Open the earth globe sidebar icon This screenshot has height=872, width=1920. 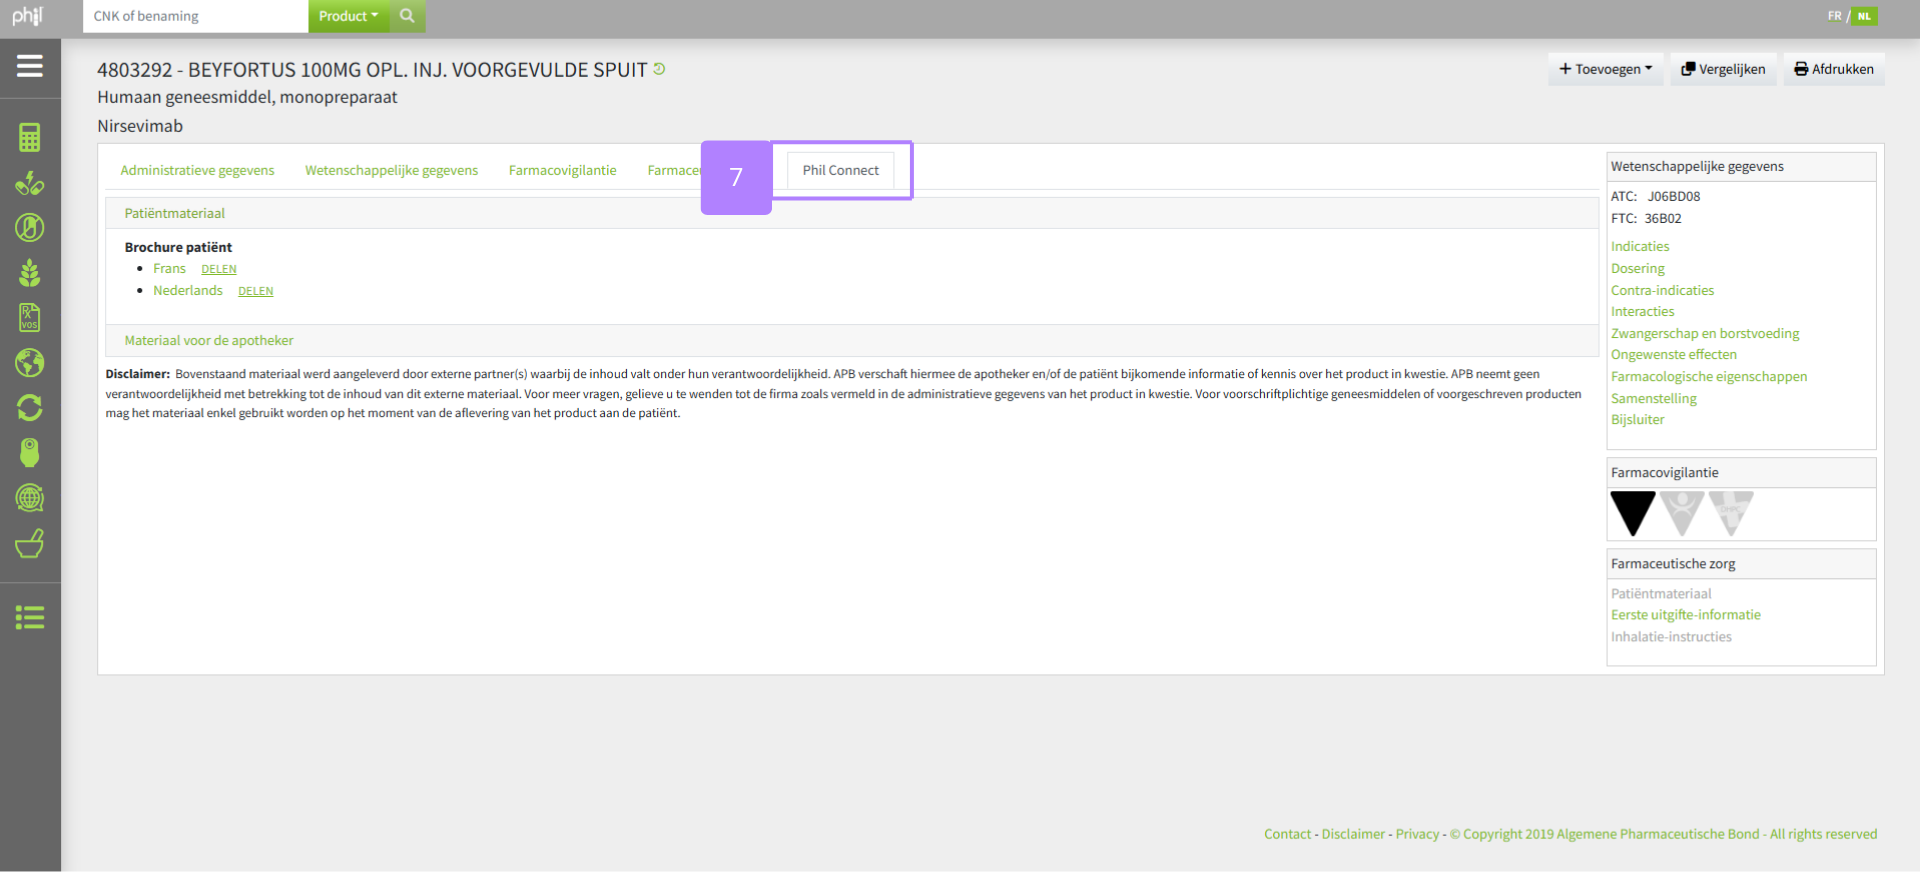pyautogui.click(x=30, y=363)
